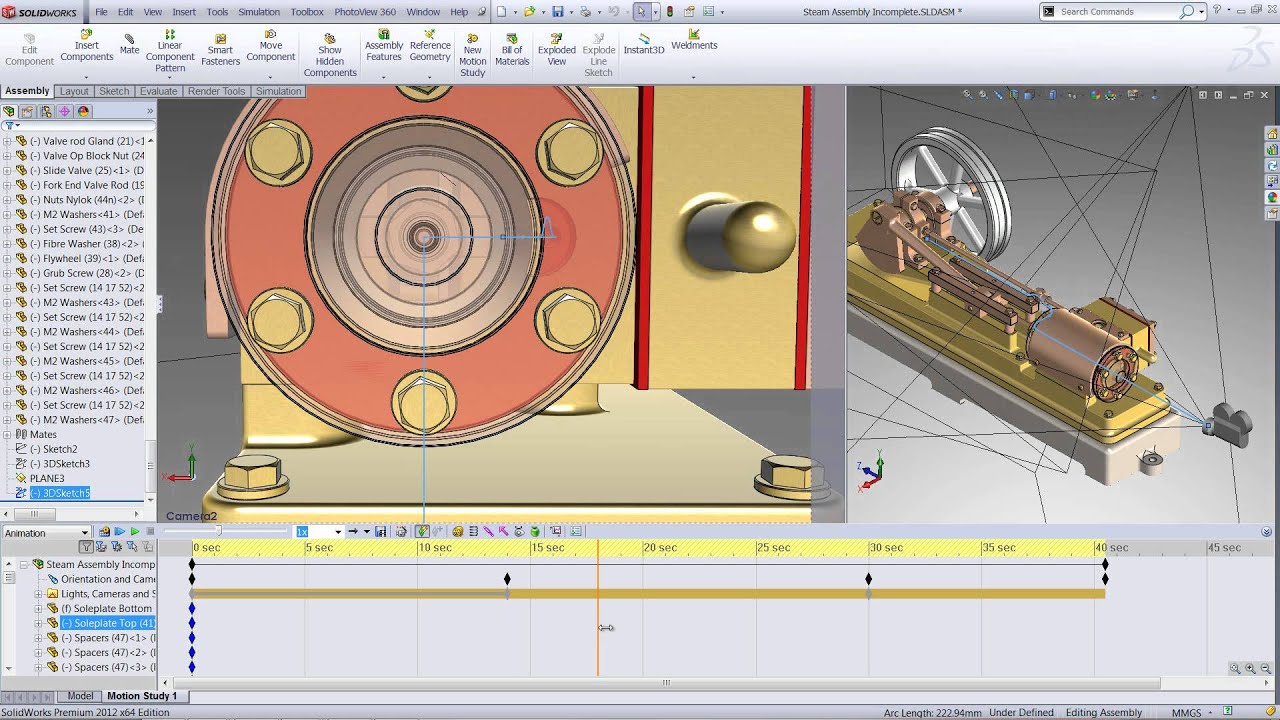
Task: Open the File menu
Action: (x=101, y=12)
